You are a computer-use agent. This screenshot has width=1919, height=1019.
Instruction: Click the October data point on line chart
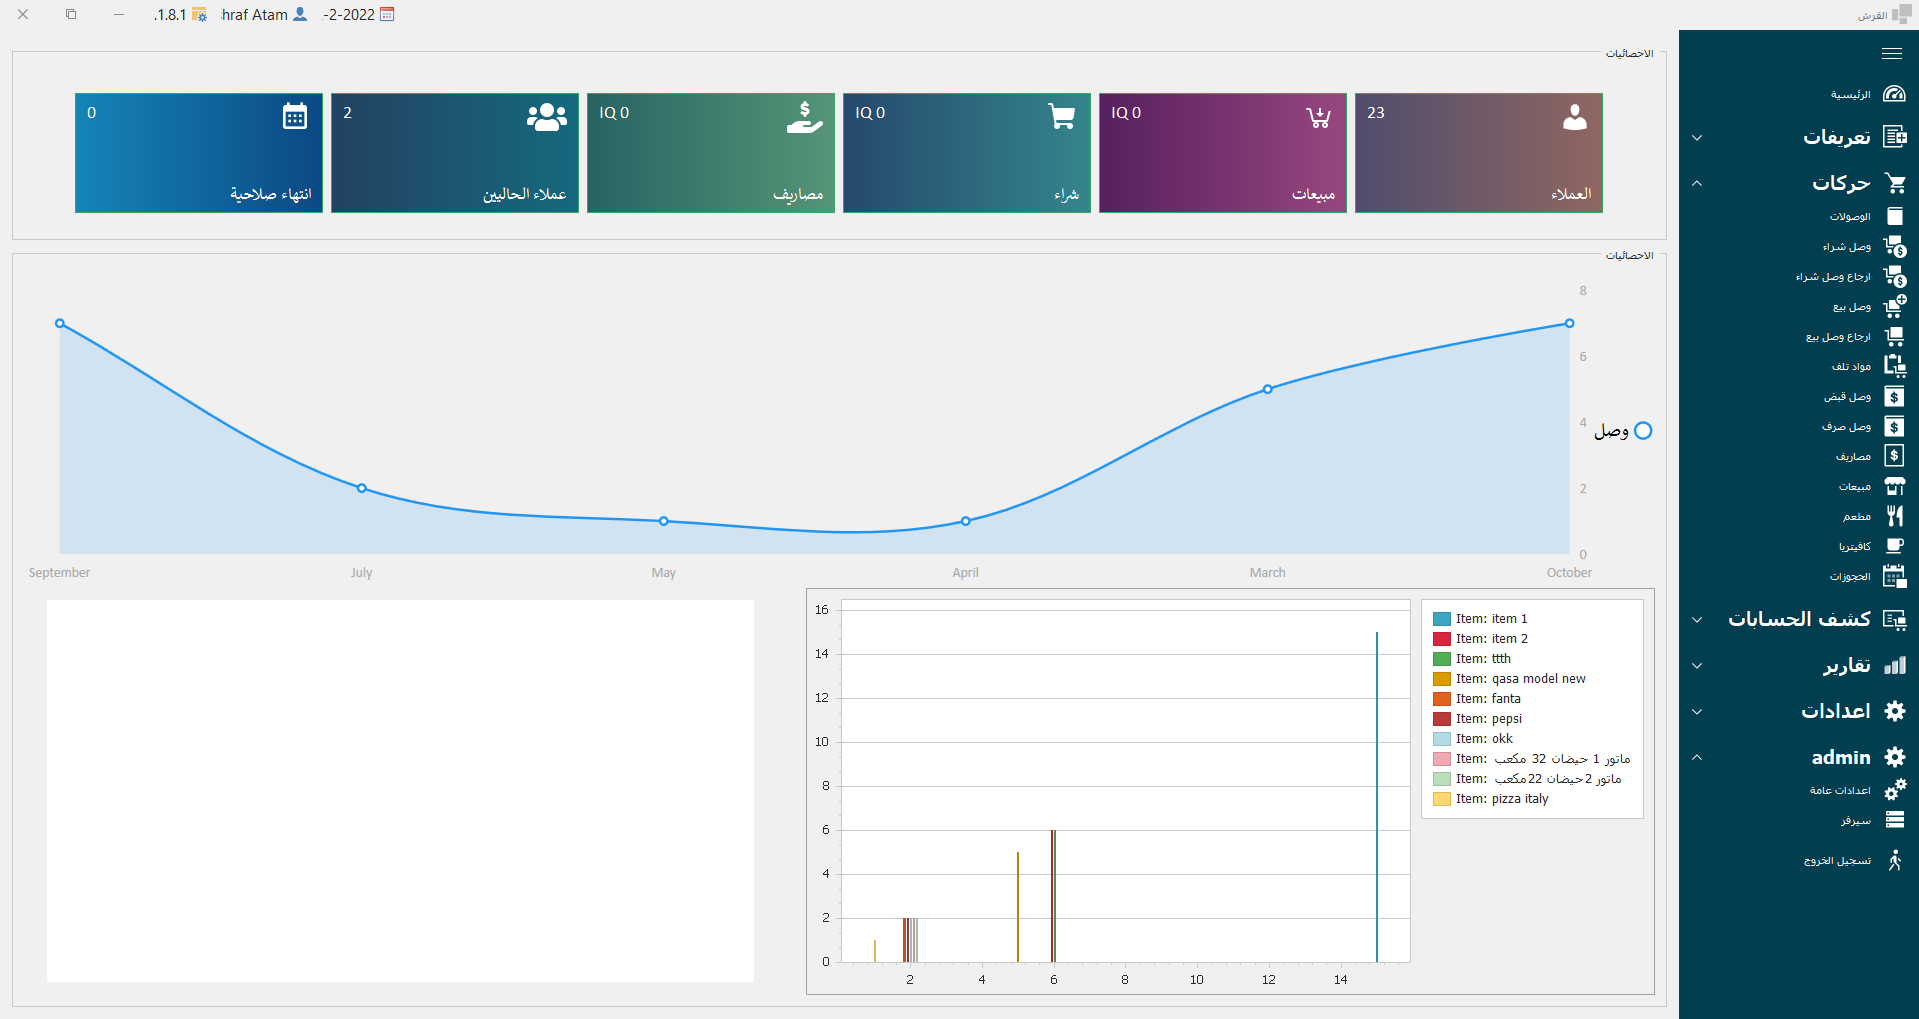click(x=1569, y=324)
